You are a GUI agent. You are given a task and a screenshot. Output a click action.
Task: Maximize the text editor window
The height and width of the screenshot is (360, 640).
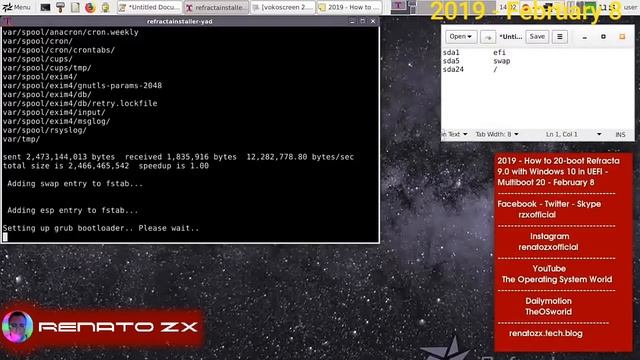(x=603, y=37)
